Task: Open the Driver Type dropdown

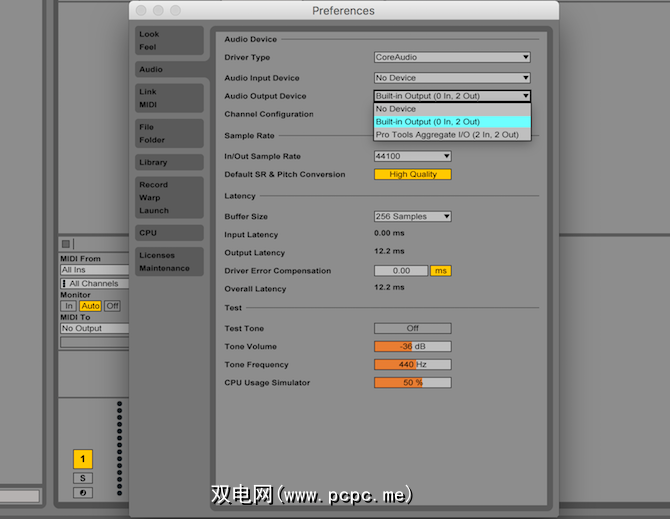Action: (x=452, y=57)
